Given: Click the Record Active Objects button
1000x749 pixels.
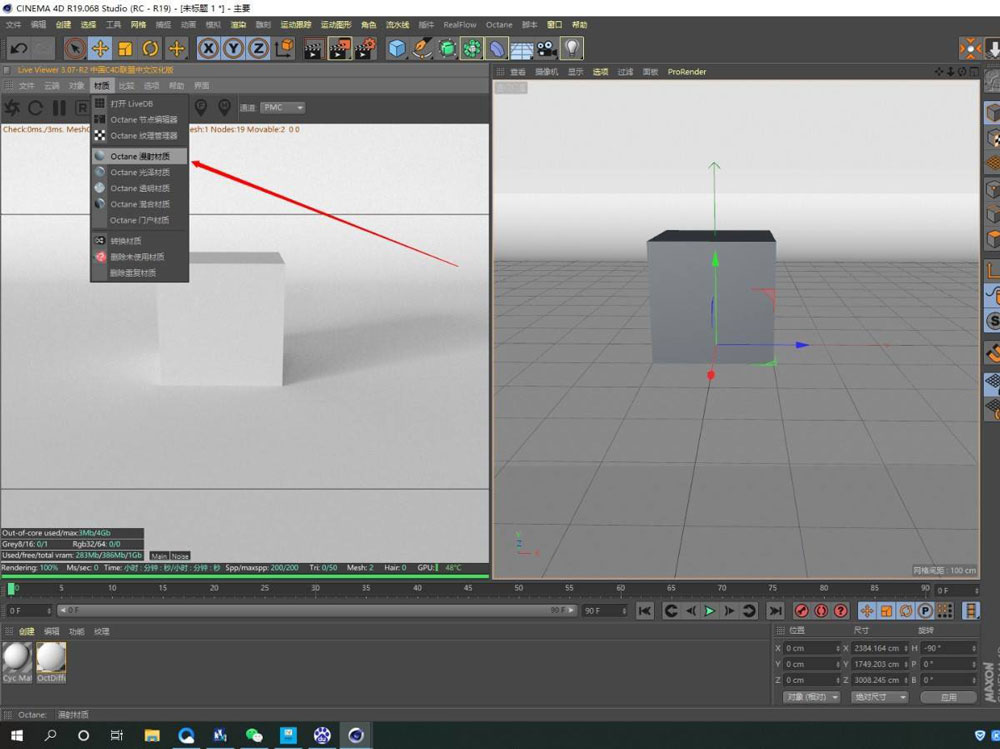Looking at the screenshot, I should coord(802,611).
